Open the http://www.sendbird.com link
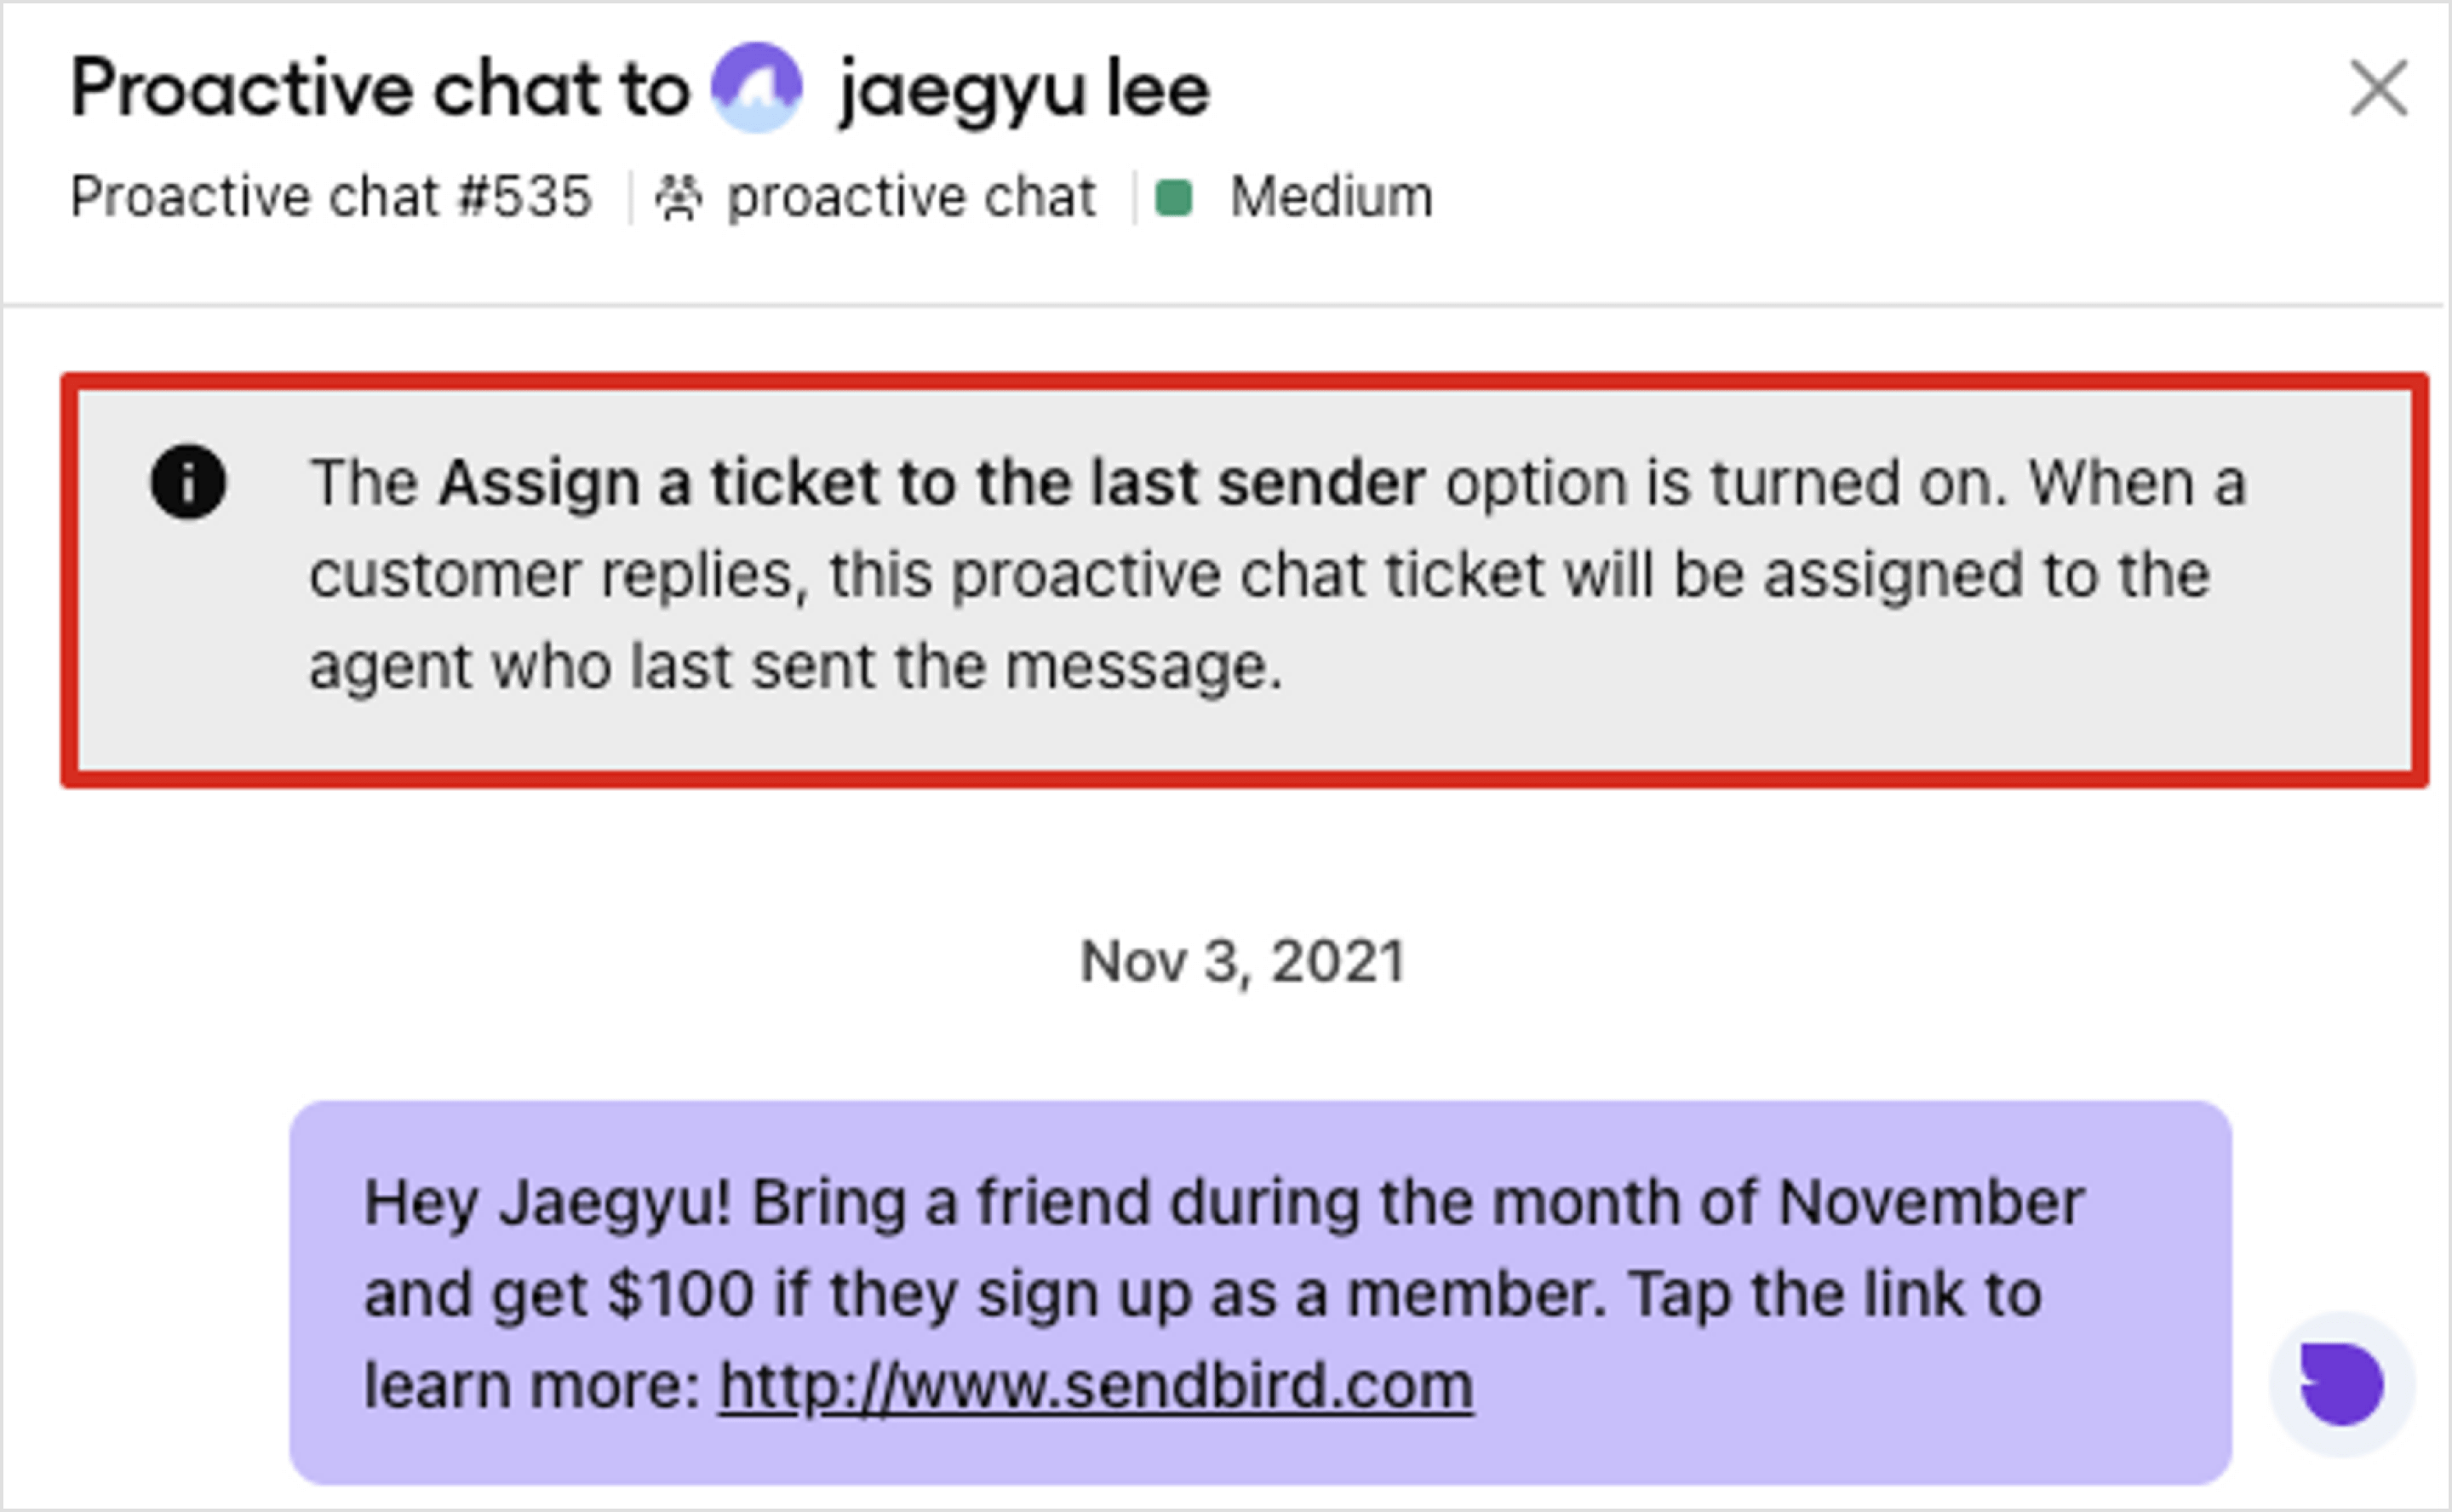This screenshot has height=1512, width=2452. (x=1095, y=1387)
